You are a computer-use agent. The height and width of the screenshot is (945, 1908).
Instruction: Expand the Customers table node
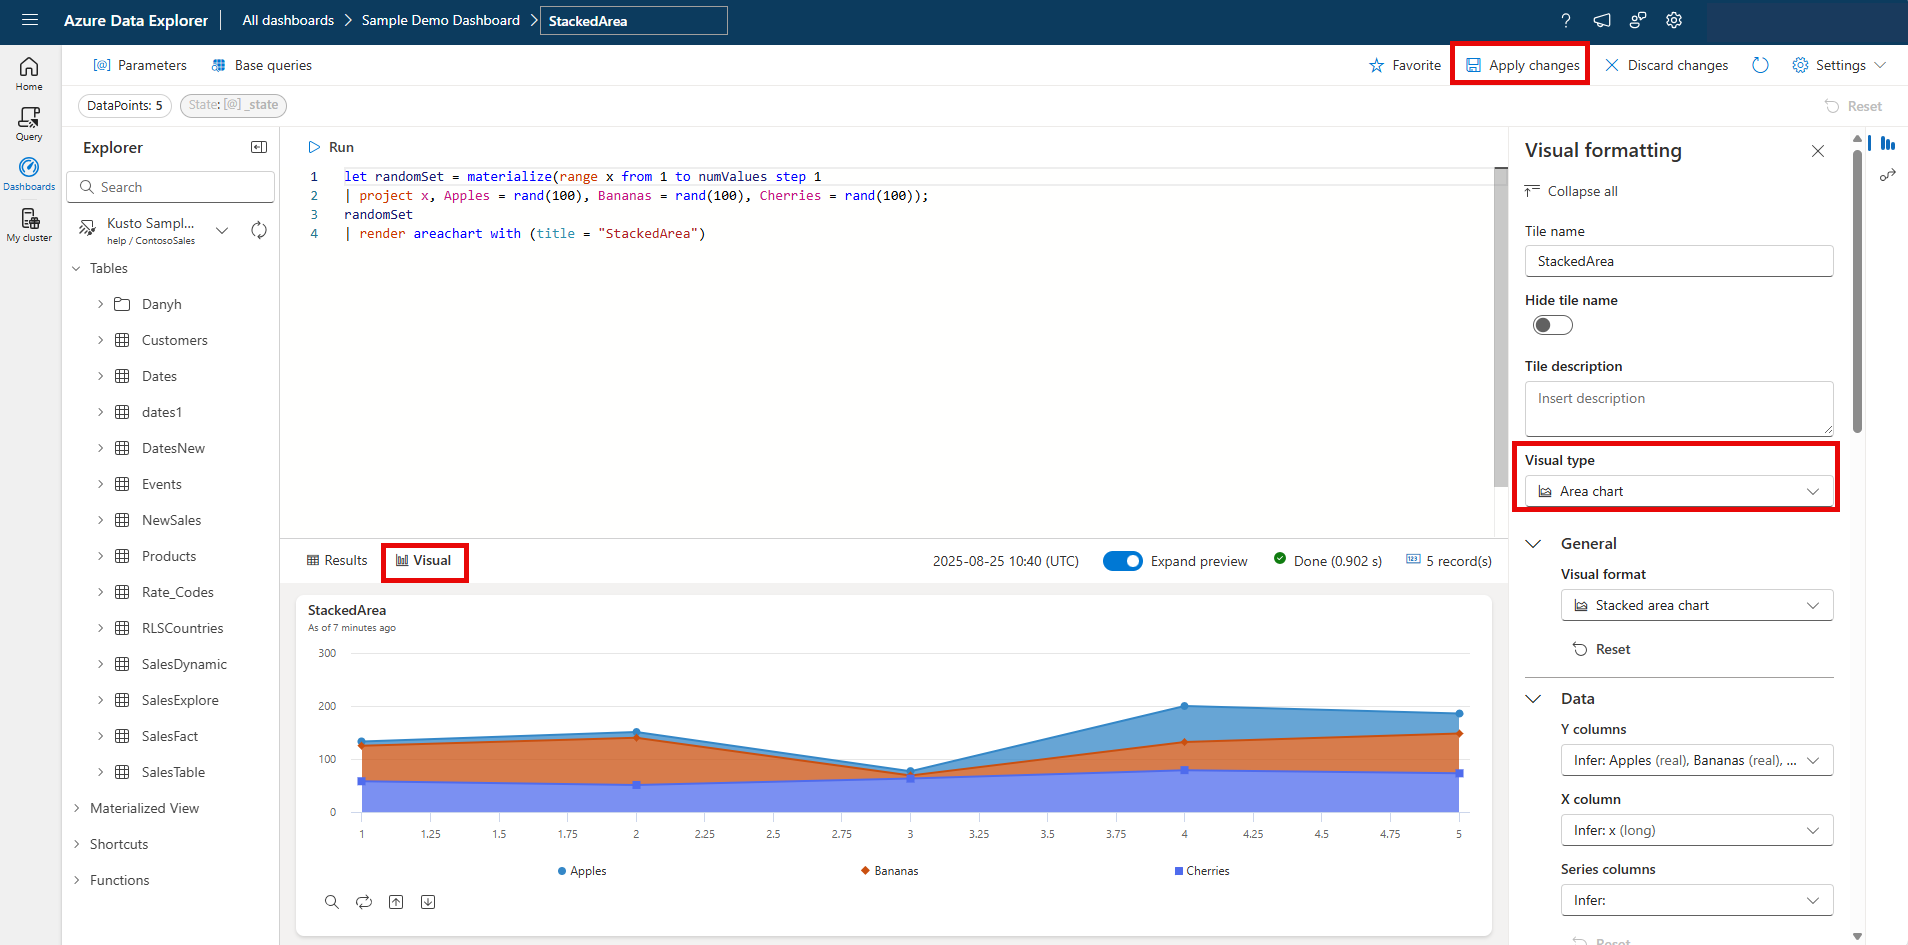(x=100, y=340)
